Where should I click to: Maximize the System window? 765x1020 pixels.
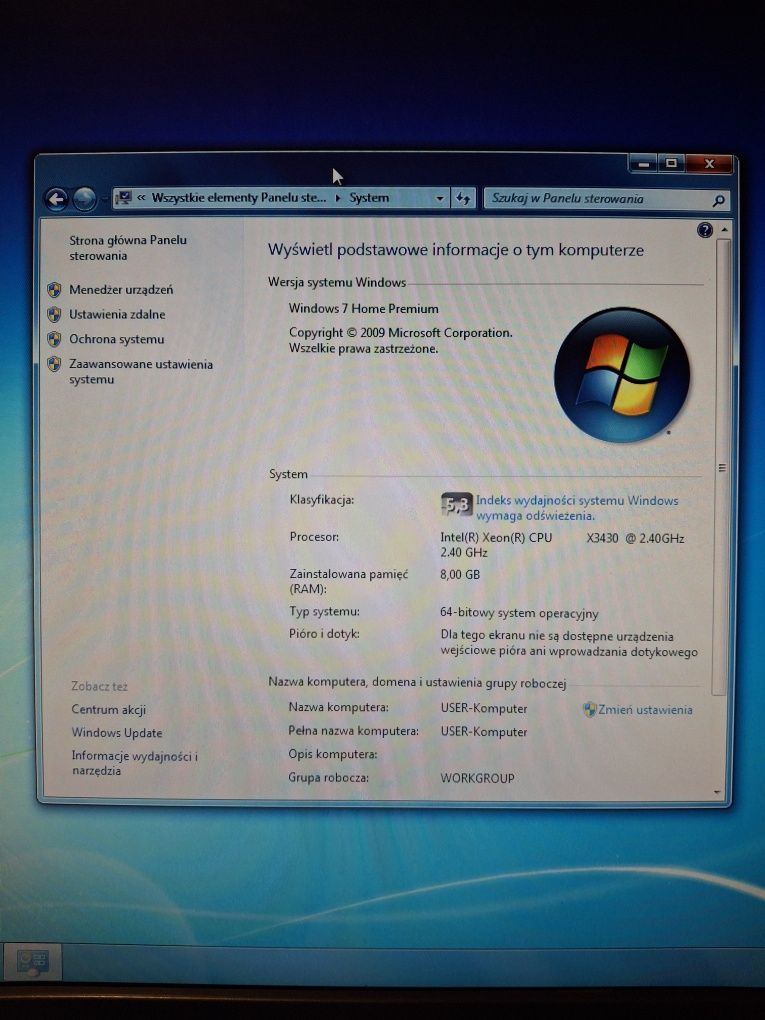tap(671, 163)
